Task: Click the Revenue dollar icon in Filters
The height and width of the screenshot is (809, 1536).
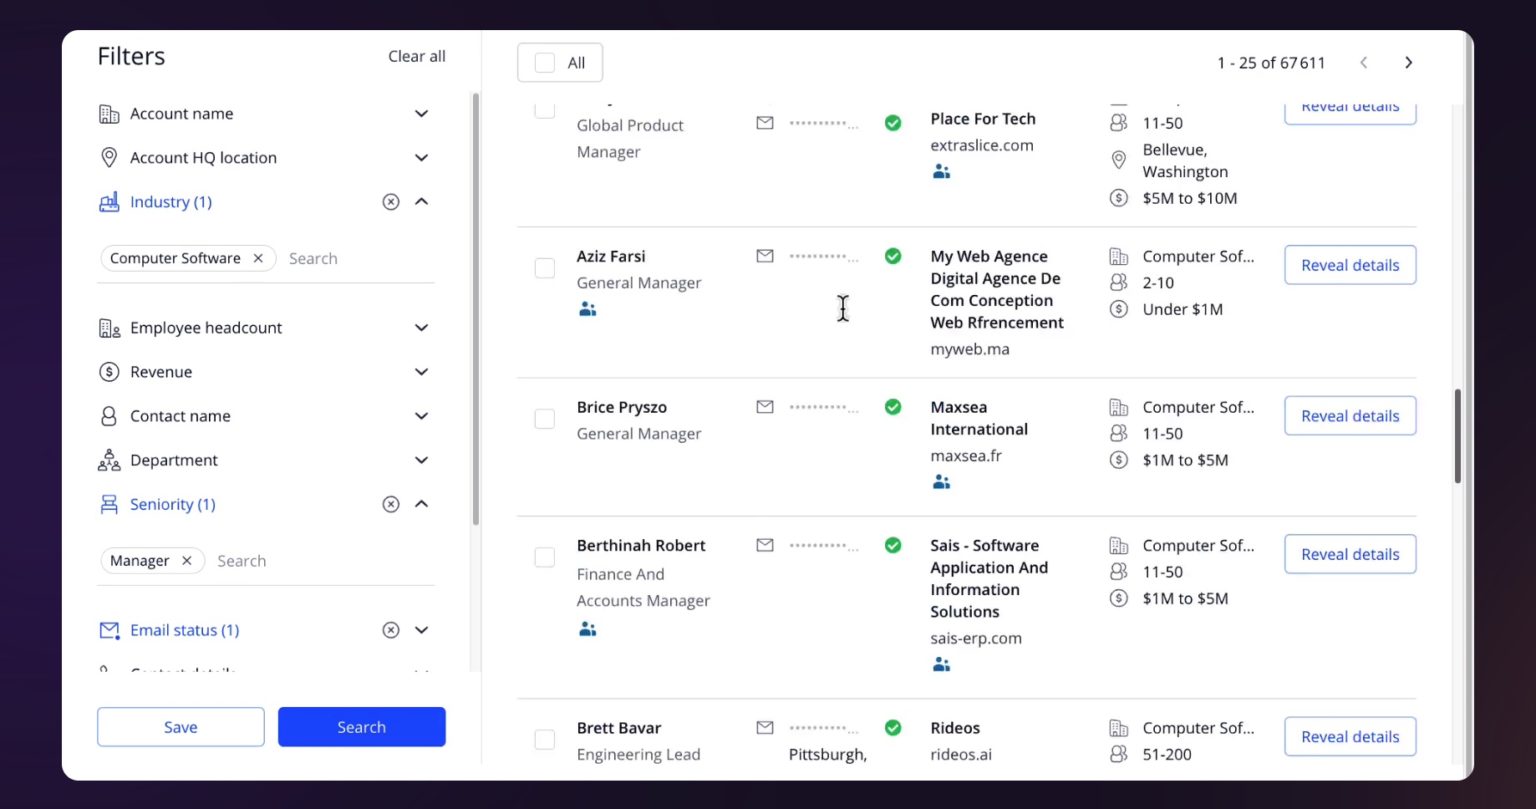Action: [109, 371]
